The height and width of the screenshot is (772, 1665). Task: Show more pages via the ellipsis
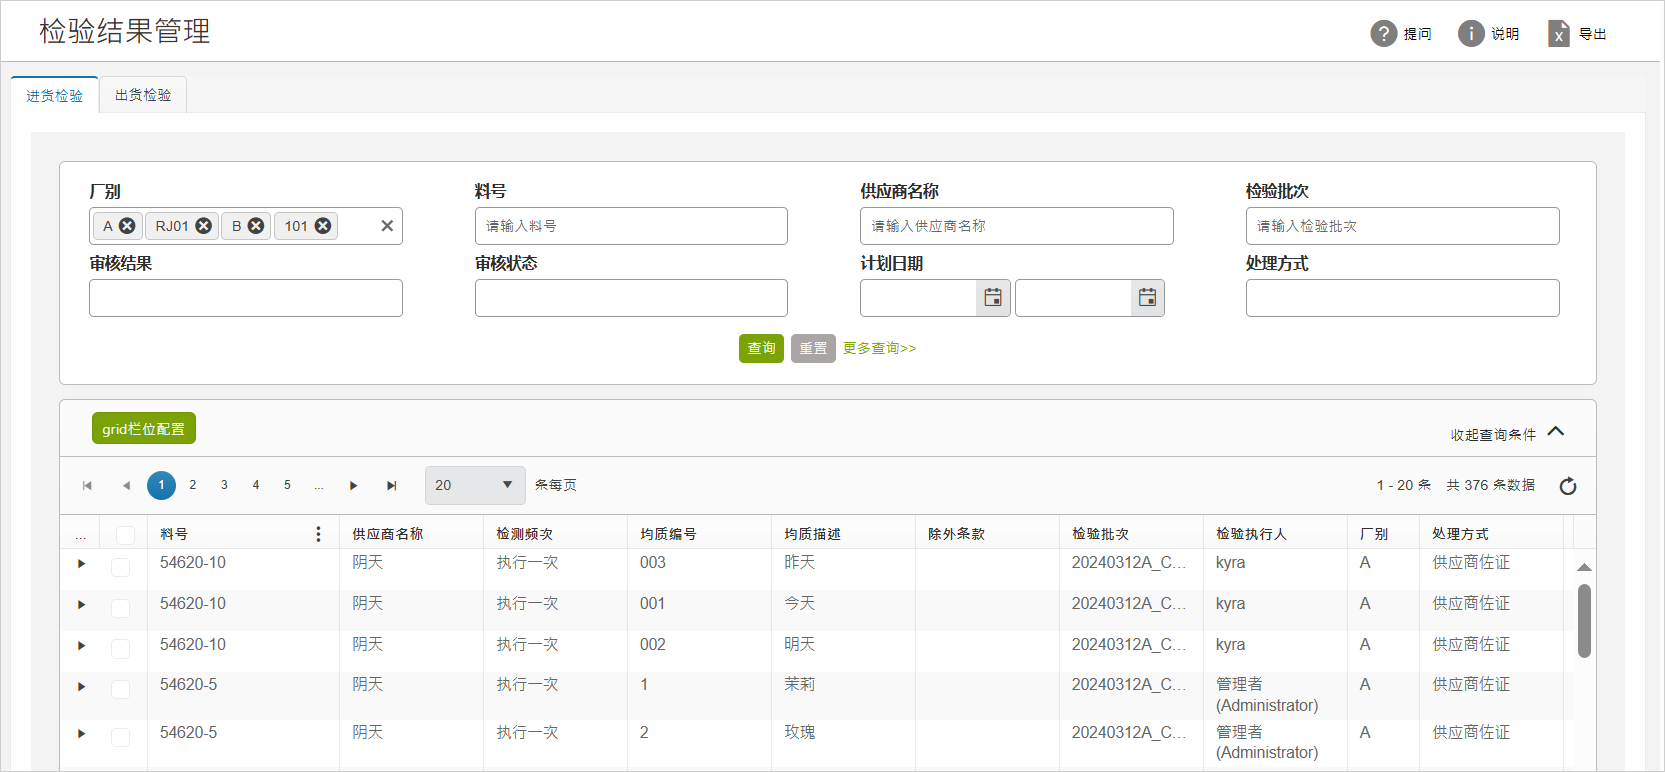319,485
